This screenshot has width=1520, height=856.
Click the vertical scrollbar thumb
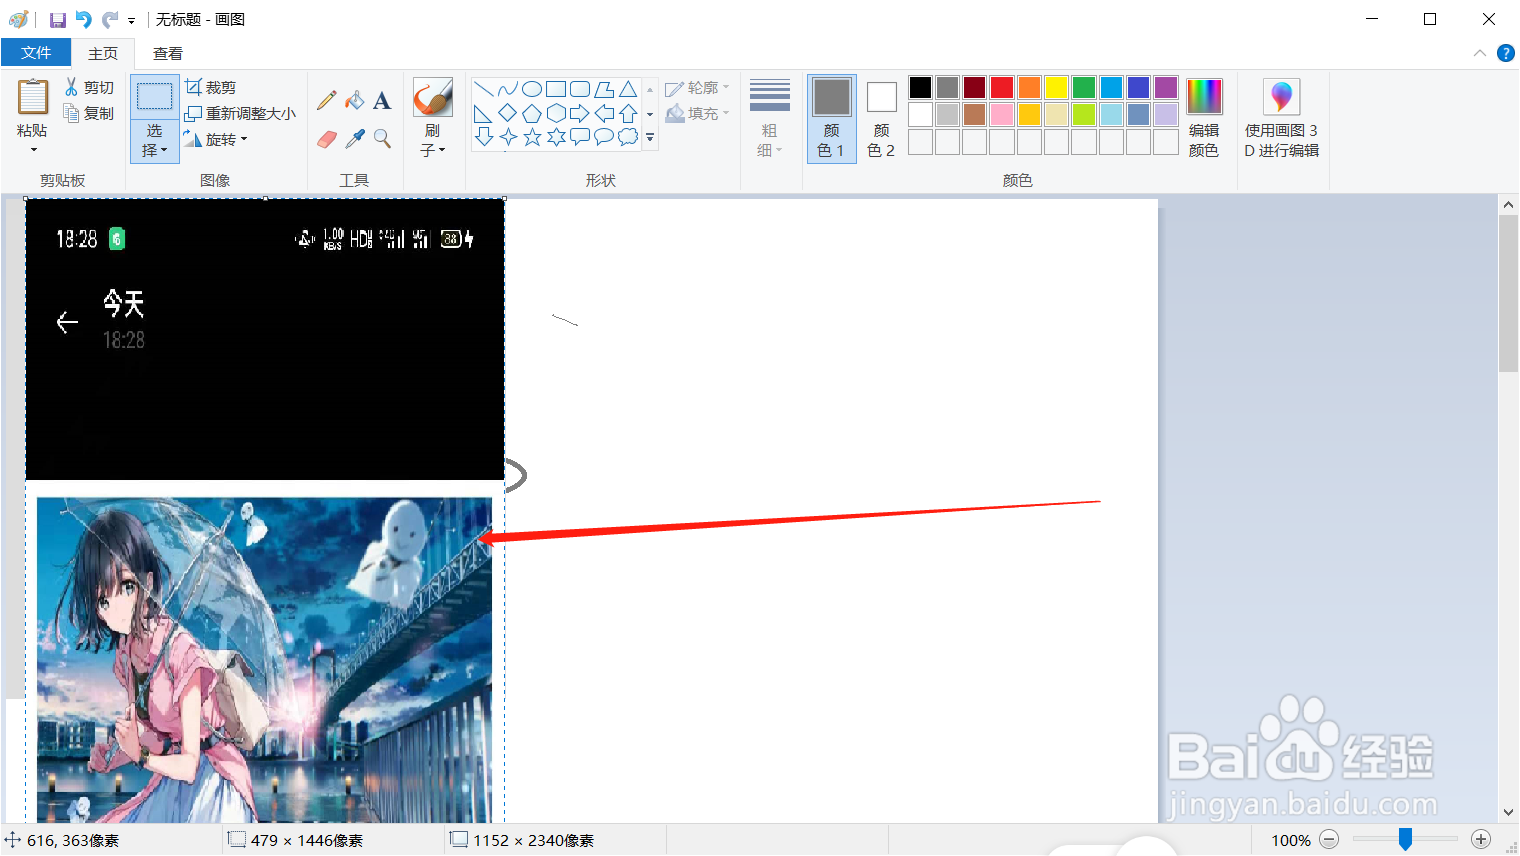pos(1508,293)
